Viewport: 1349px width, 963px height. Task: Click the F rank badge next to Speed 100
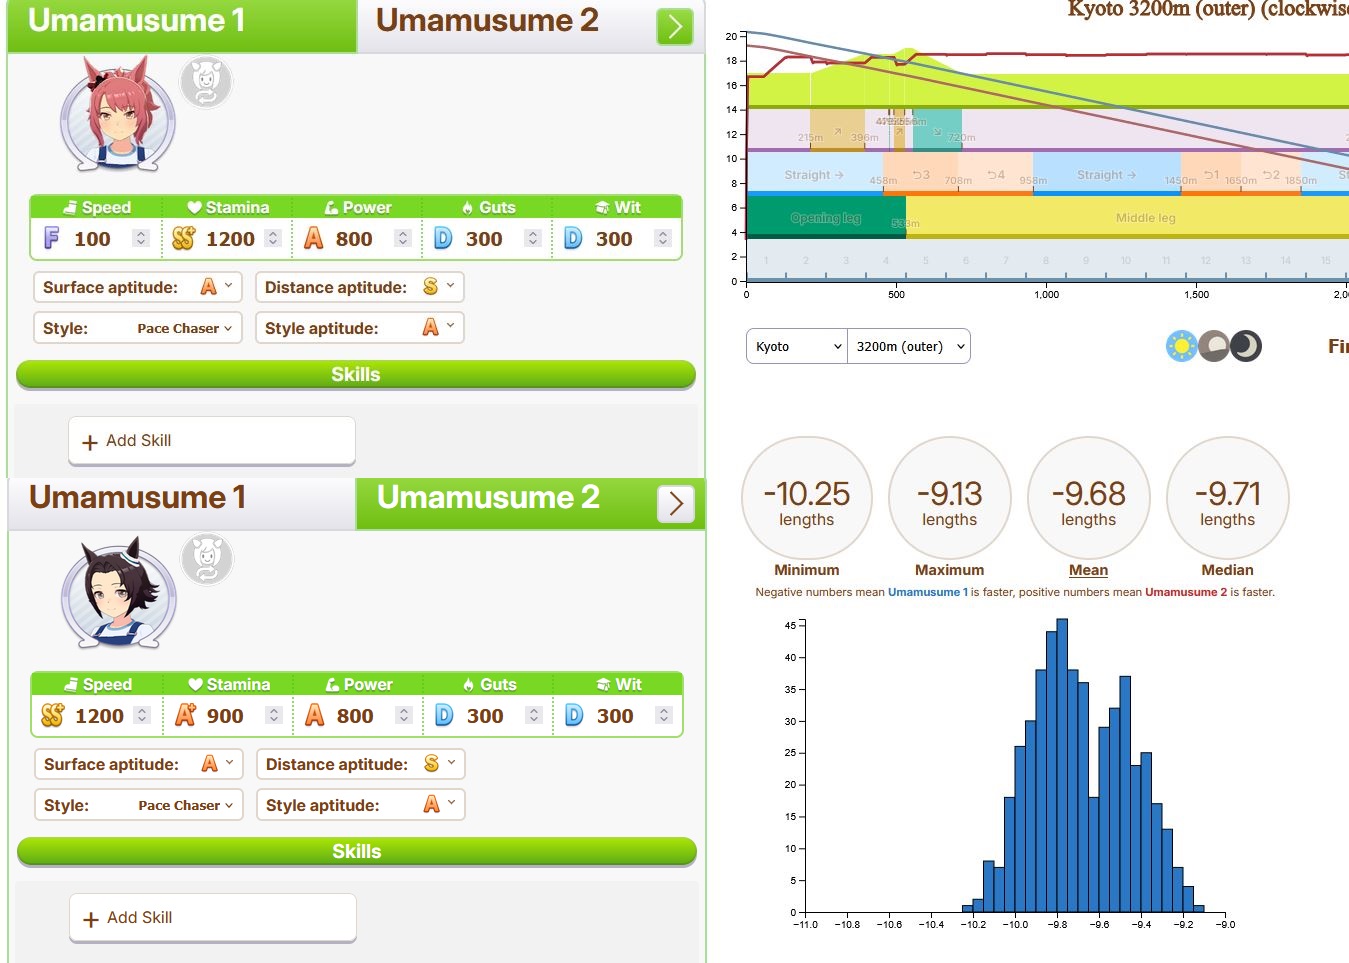(x=52, y=238)
